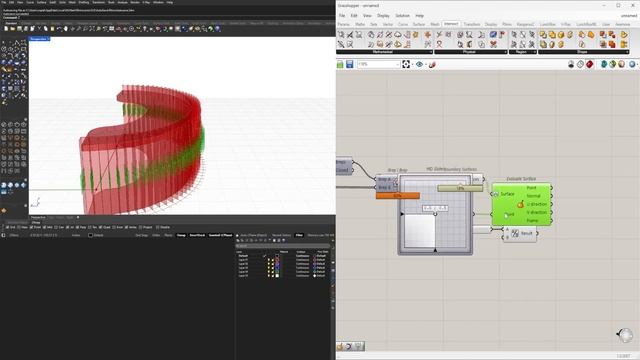640x360 pixels.
Task: Click the teal Preview Selected Only icon
Action: pyautogui.click(x=604, y=64)
